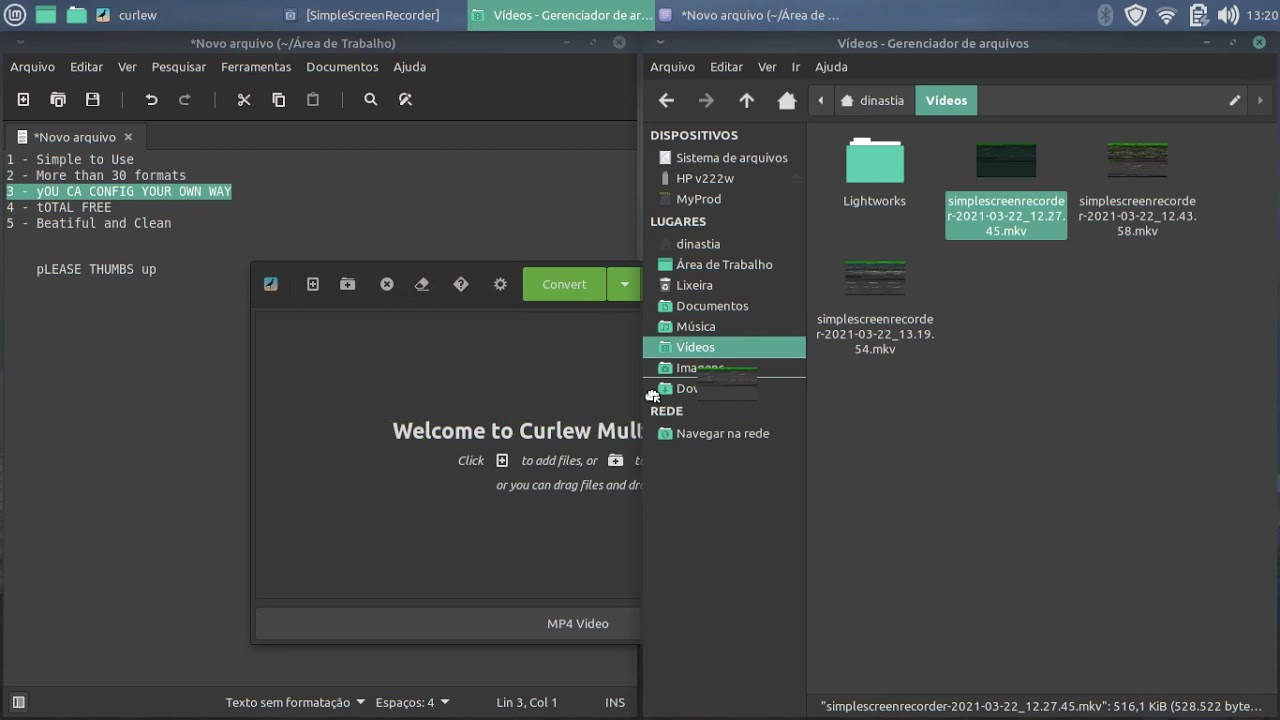Click the volume speaker tray icon
Viewport: 1280px width, 720px height.
[x=1228, y=15]
